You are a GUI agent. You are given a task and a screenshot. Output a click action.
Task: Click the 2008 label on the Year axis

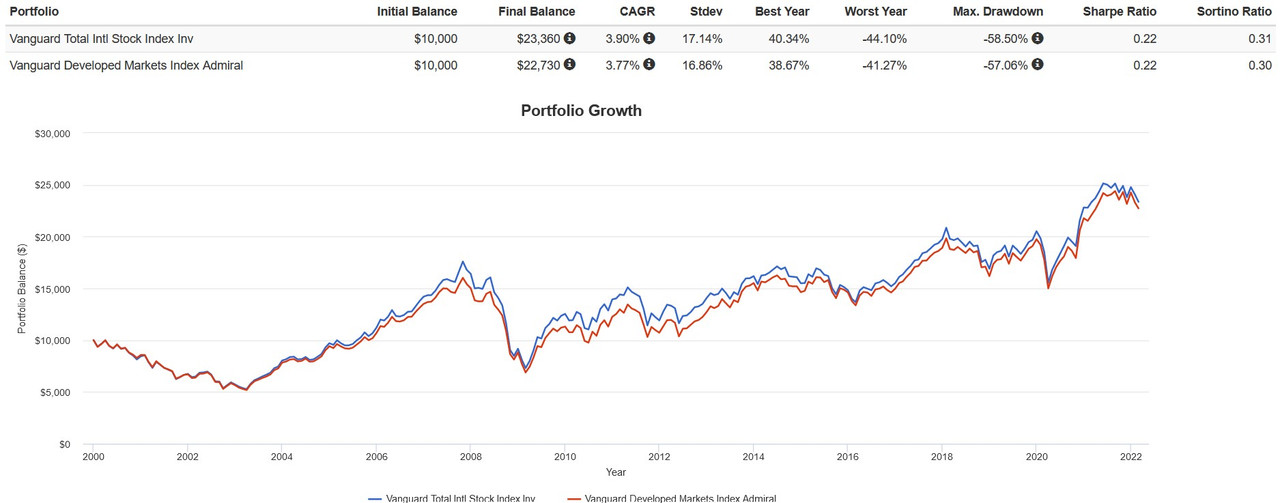click(469, 456)
